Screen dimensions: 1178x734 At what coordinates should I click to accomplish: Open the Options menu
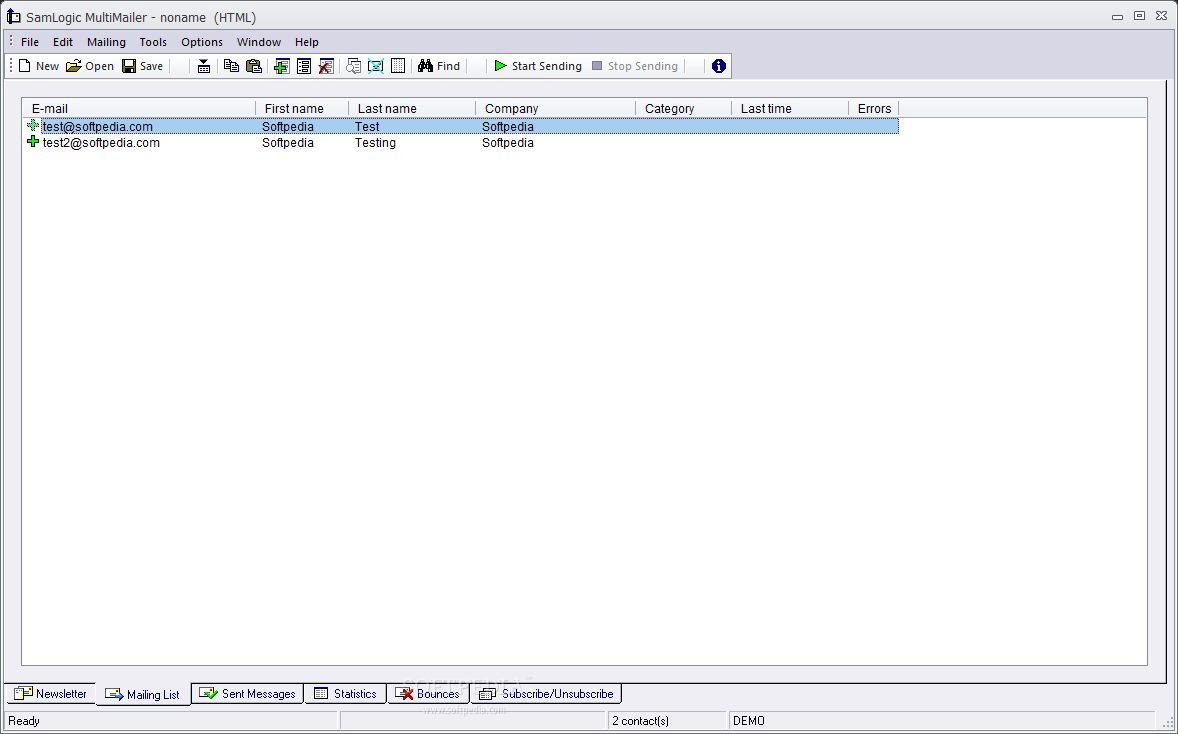(x=202, y=42)
